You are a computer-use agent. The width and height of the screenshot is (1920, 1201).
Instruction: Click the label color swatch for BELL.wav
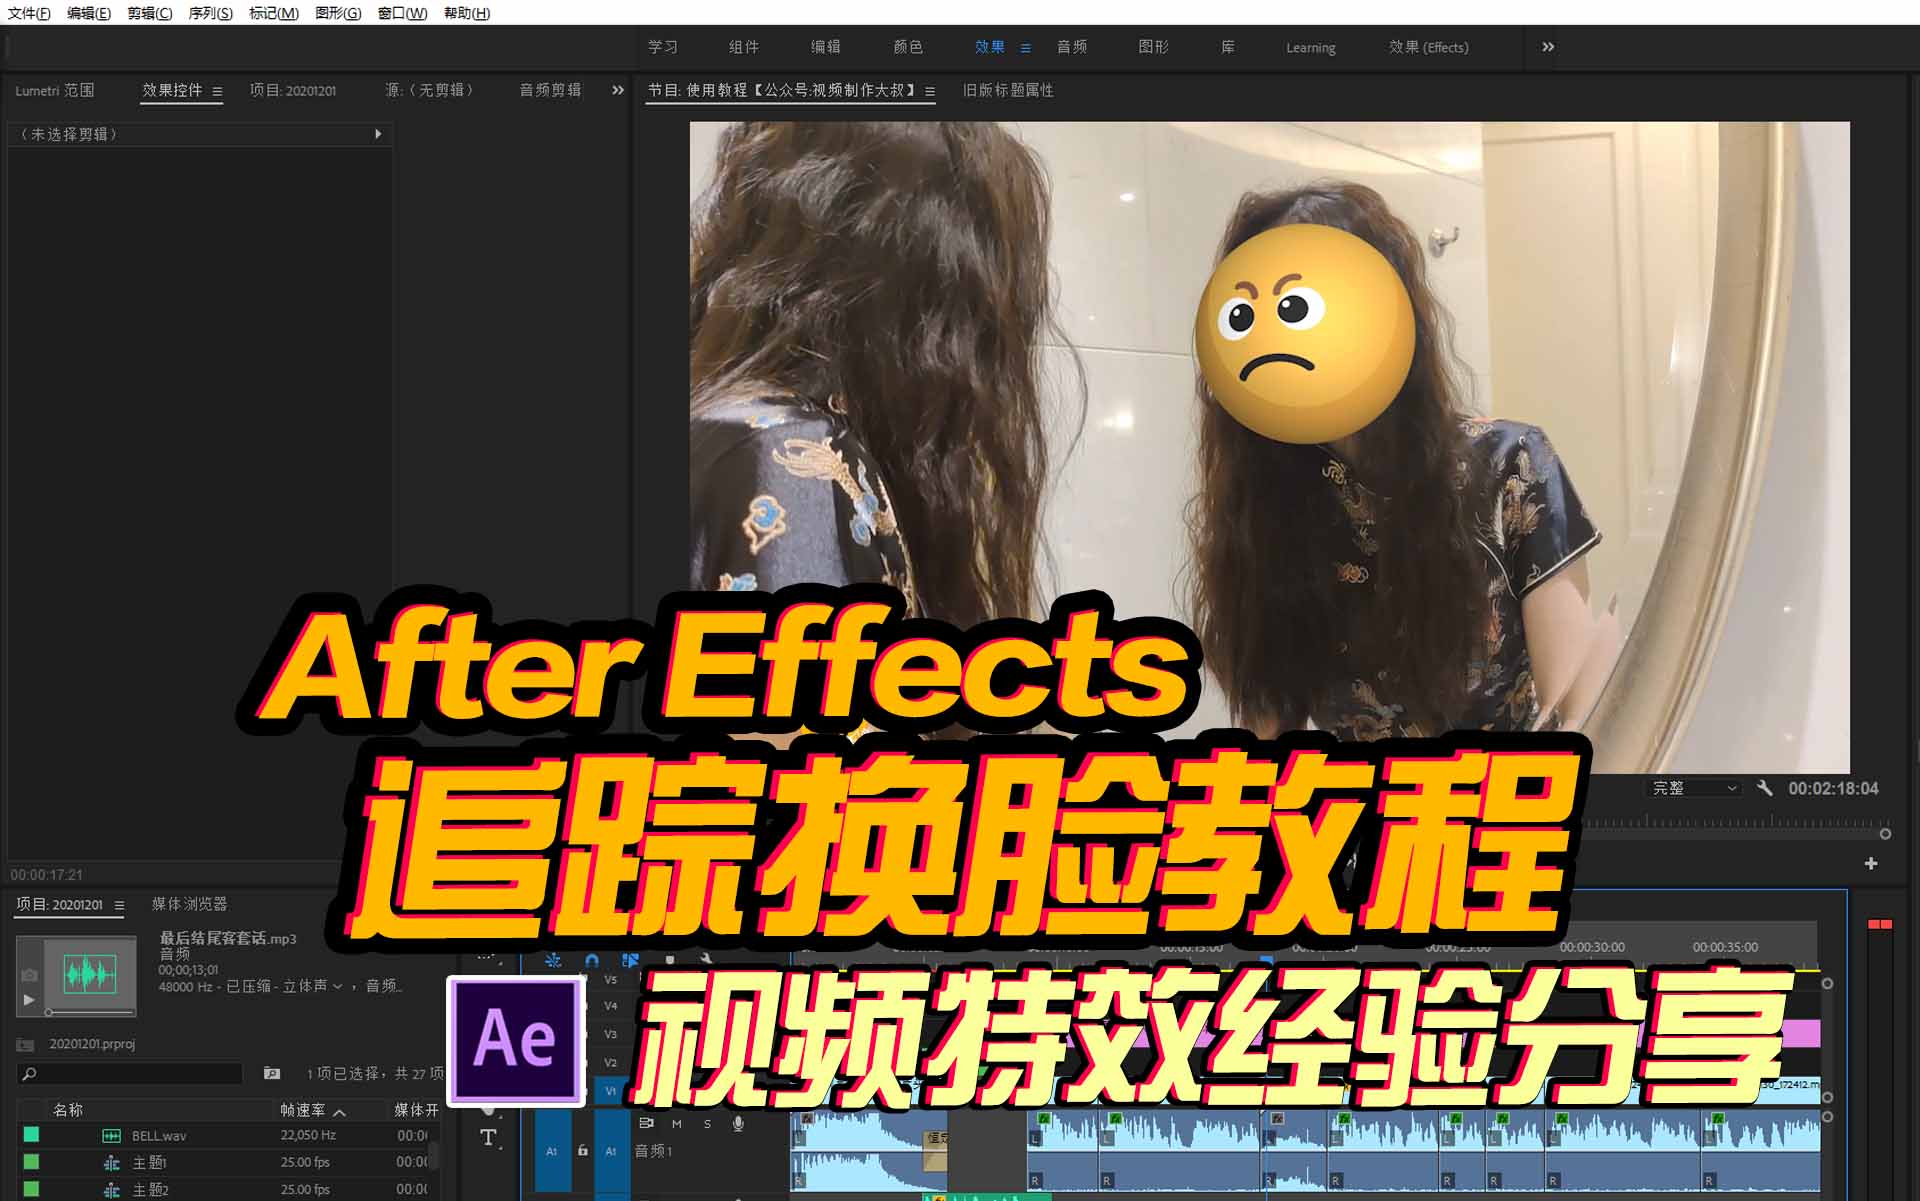32,1134
